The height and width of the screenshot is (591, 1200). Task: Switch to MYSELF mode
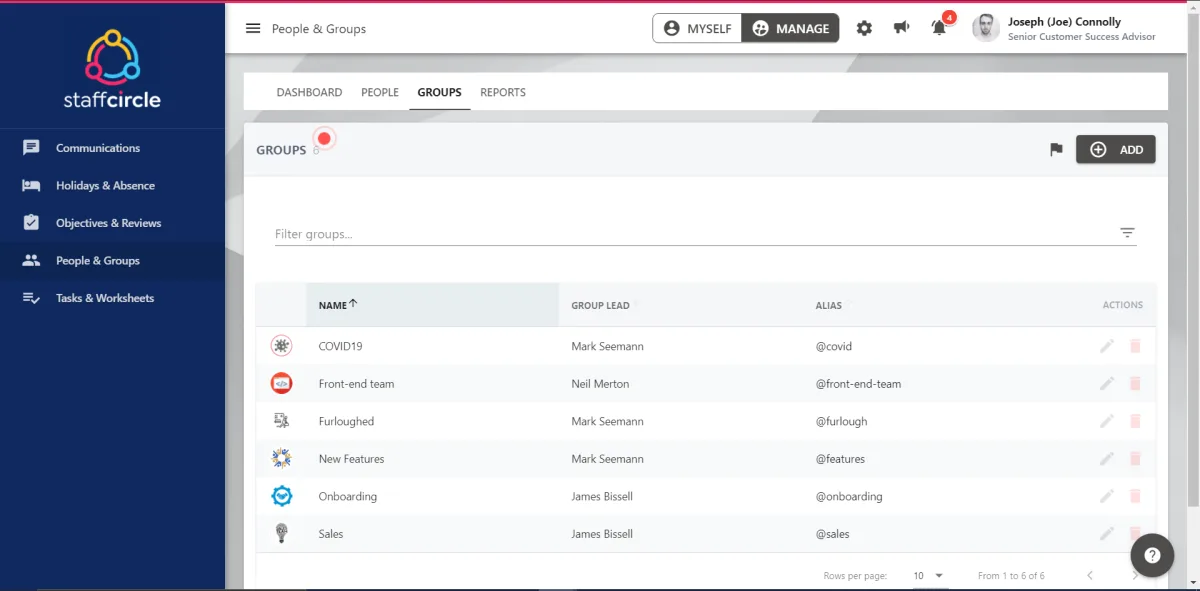click(697, 28)
